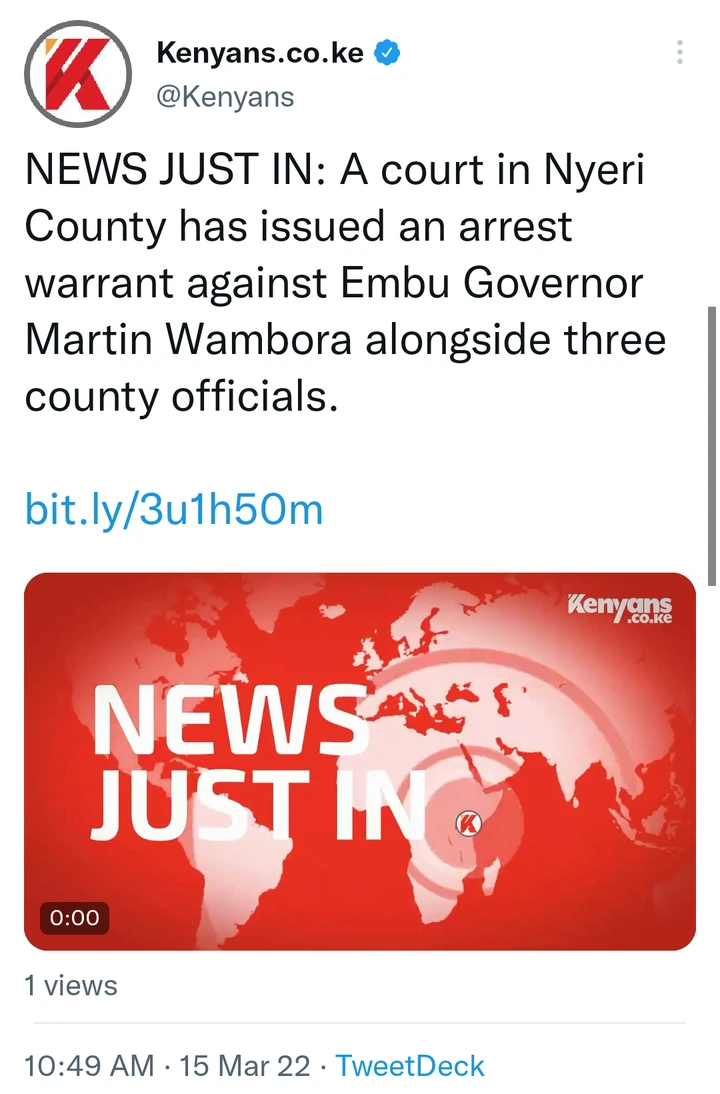Click the page scrollbar thumb
Image resolution: width=720 pixels, height=1094 pixels.
tap(712, 446)
